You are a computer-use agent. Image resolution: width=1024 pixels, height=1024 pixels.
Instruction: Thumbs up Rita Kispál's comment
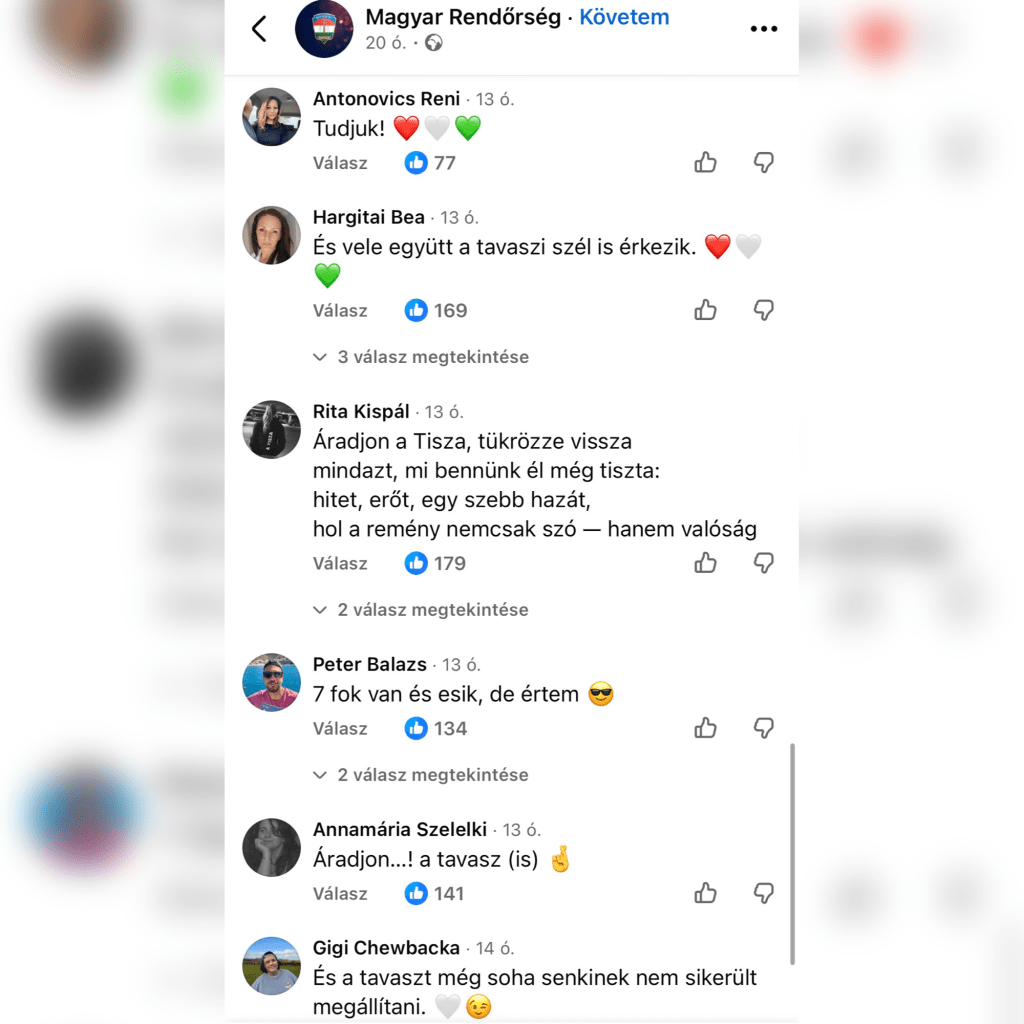pyautogui.click(x=705, y=562)
